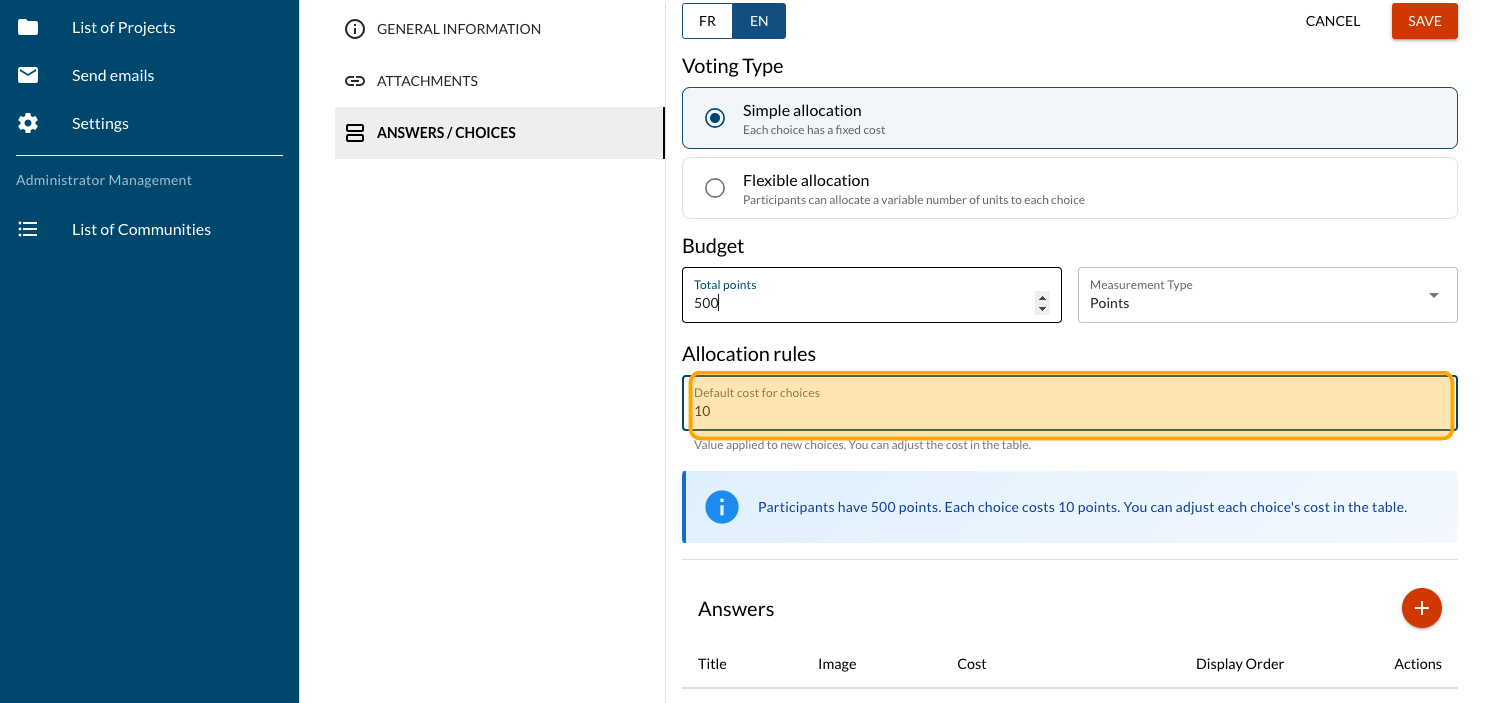Viewport: 1511px width, 703px height.
Task: Click the list icon beside List of Communities
Action: pyautogui.click(x=28, y=229)
